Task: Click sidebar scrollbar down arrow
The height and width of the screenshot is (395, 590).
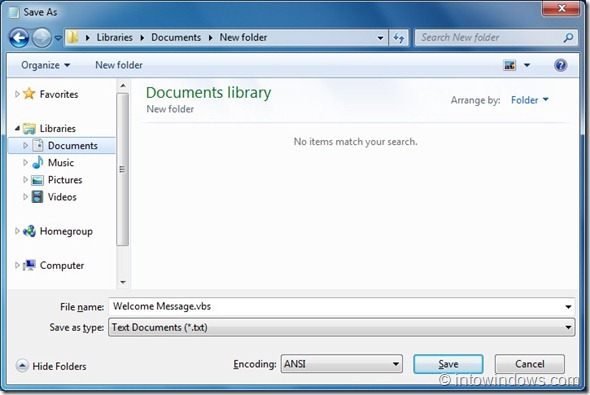Action: click(x=123, y=282)
